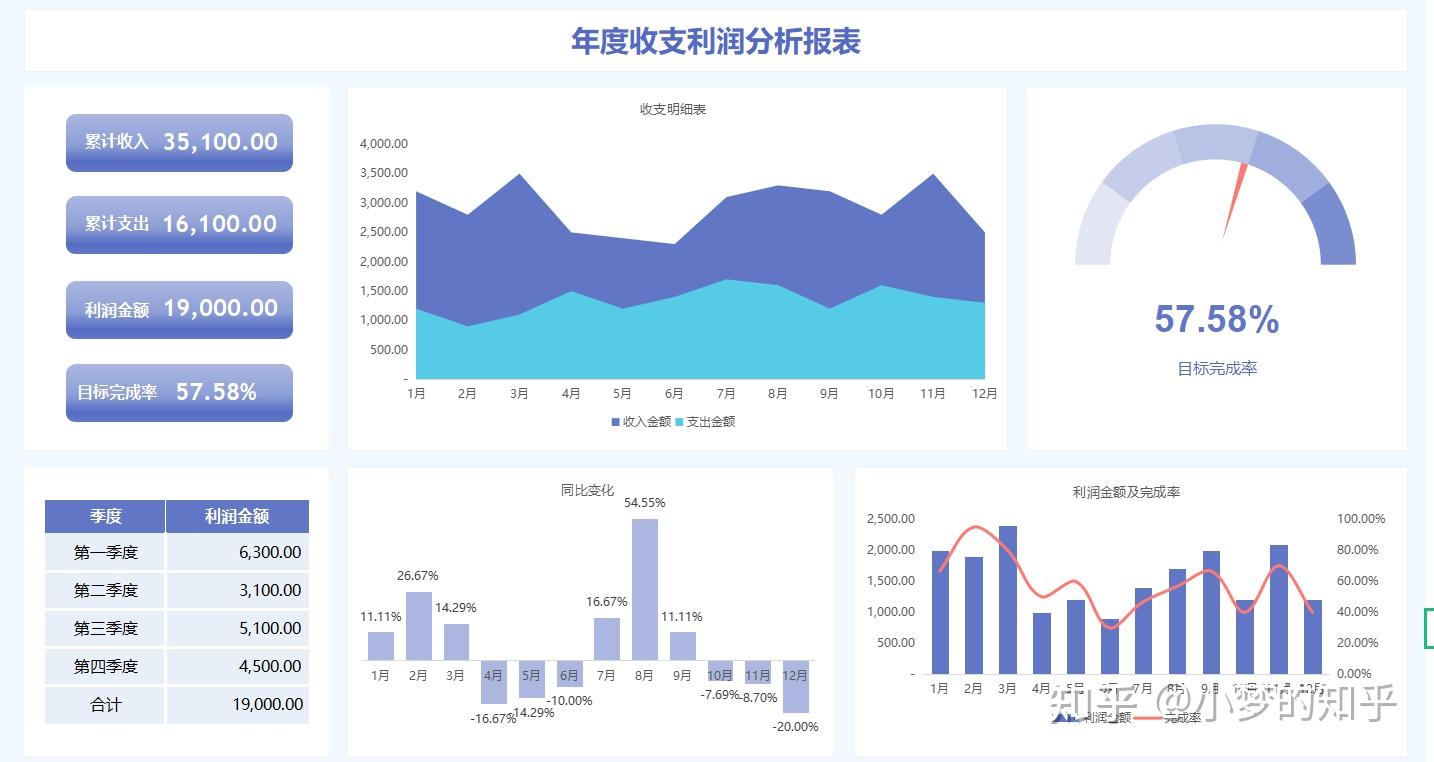Open the 目标完成率 57.58% KPI card
Screen dimensions: 1434x762
179,392
